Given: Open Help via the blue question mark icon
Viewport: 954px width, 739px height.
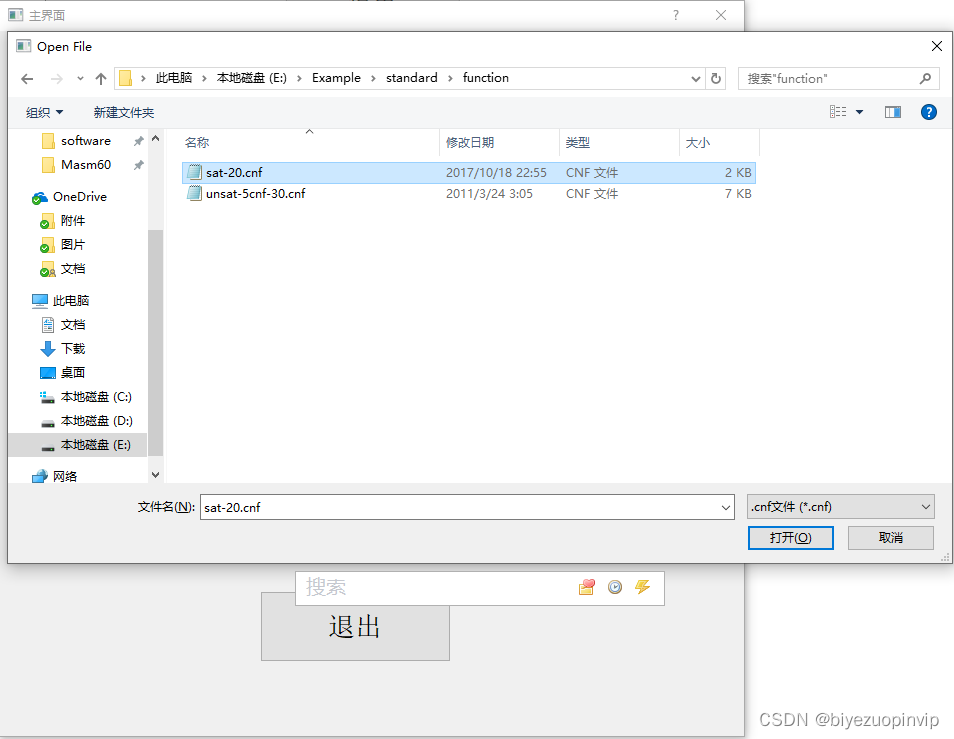Looking at the screenshot, I should click(x=929, y=111).
